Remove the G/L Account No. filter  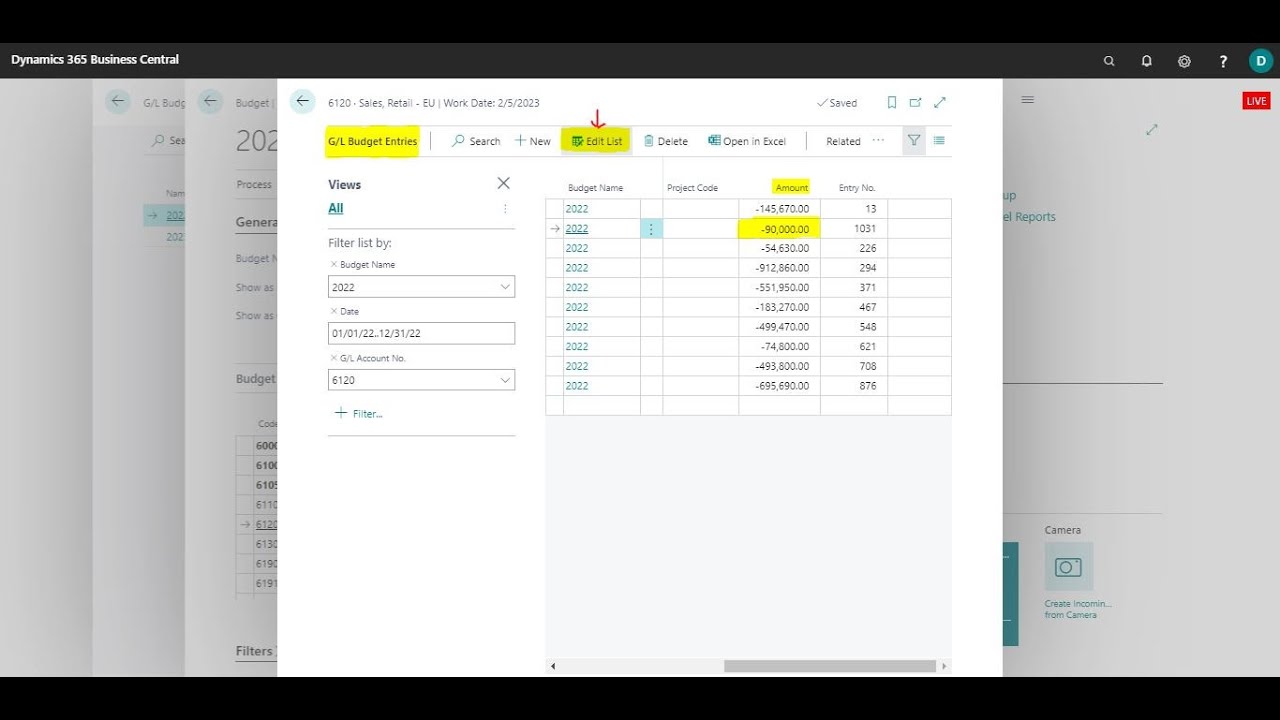click(334, 358)
